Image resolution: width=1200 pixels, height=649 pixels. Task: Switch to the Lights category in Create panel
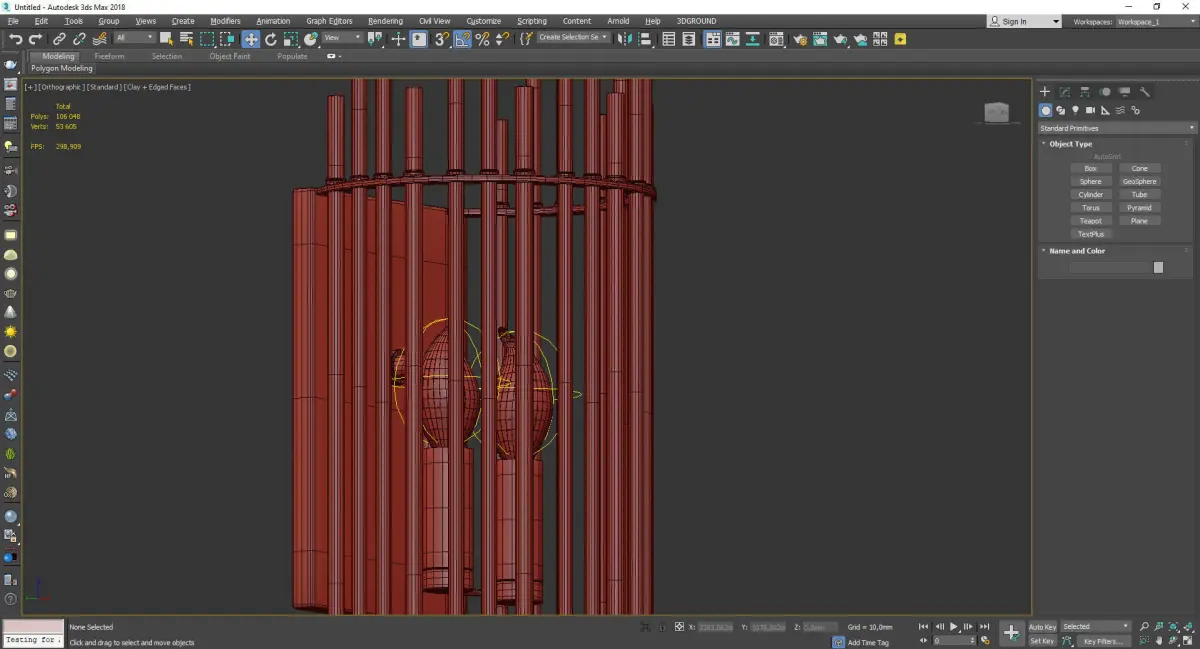click(x=1075, y=110)
